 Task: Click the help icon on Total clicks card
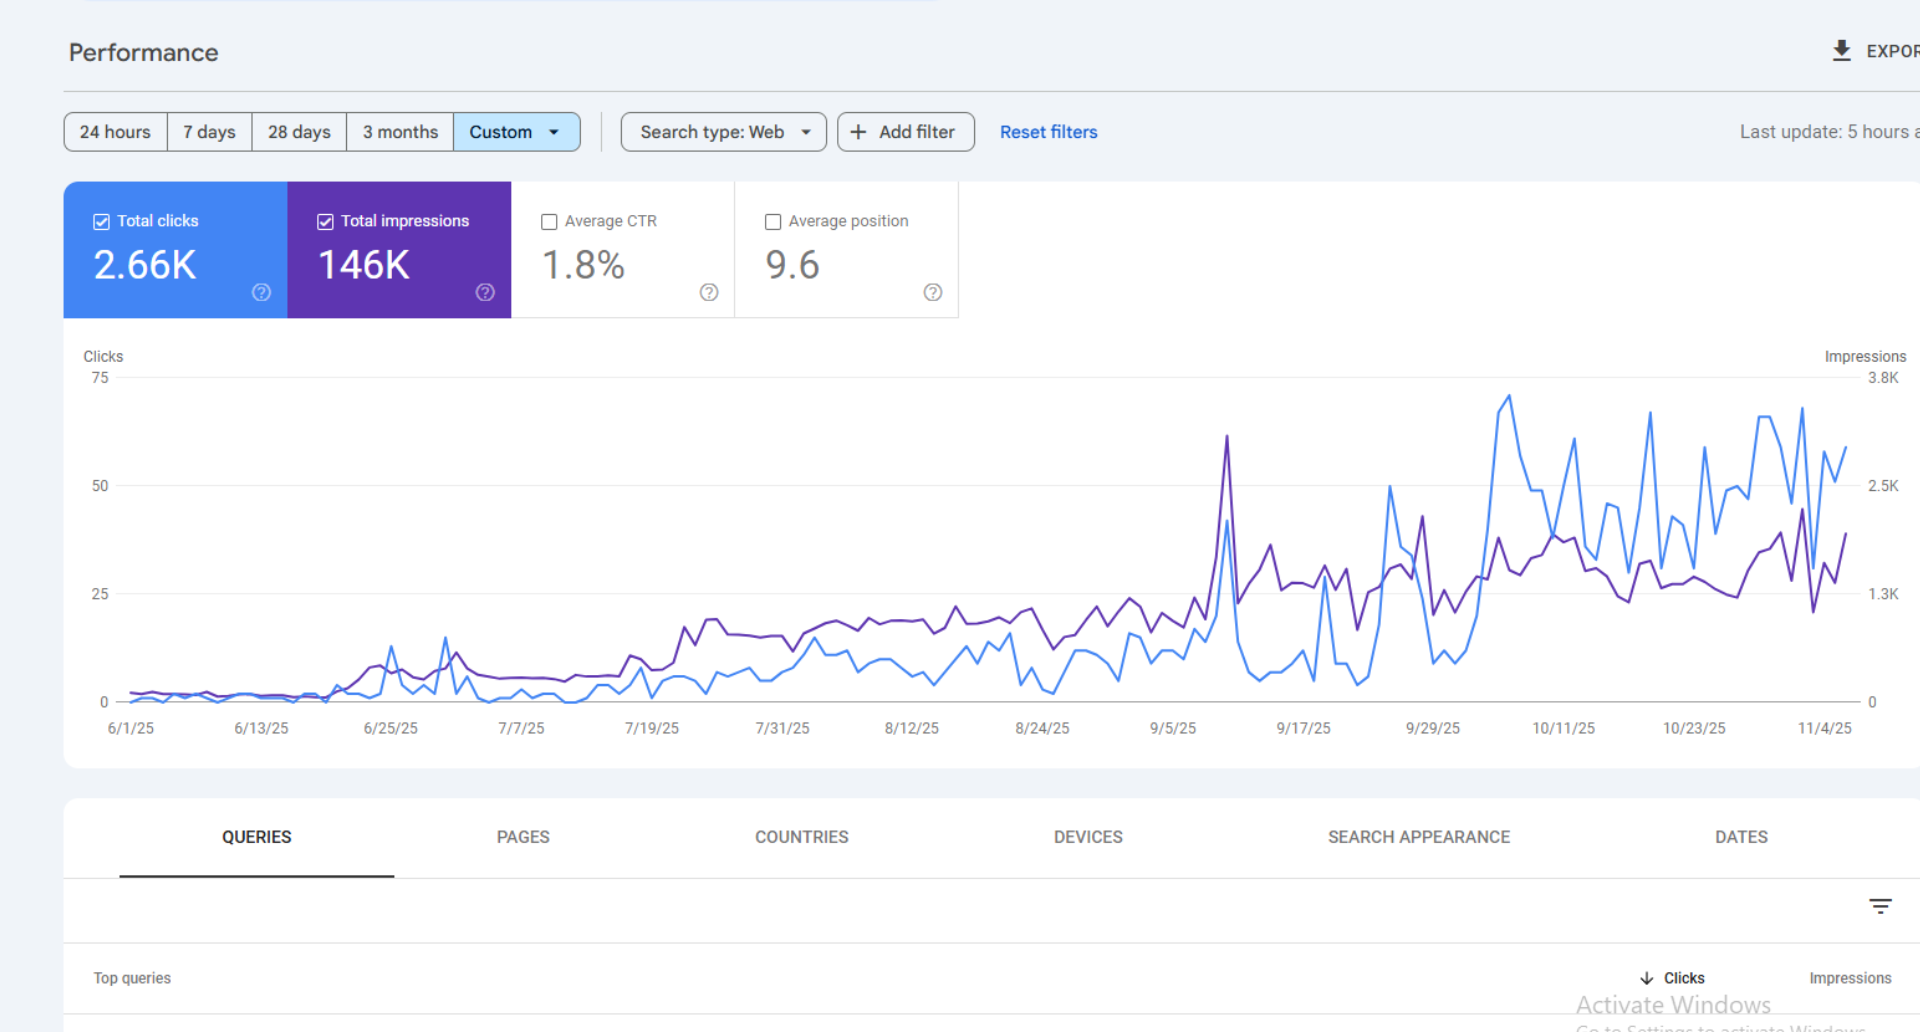pyautogui.click(x=261, y=292)
